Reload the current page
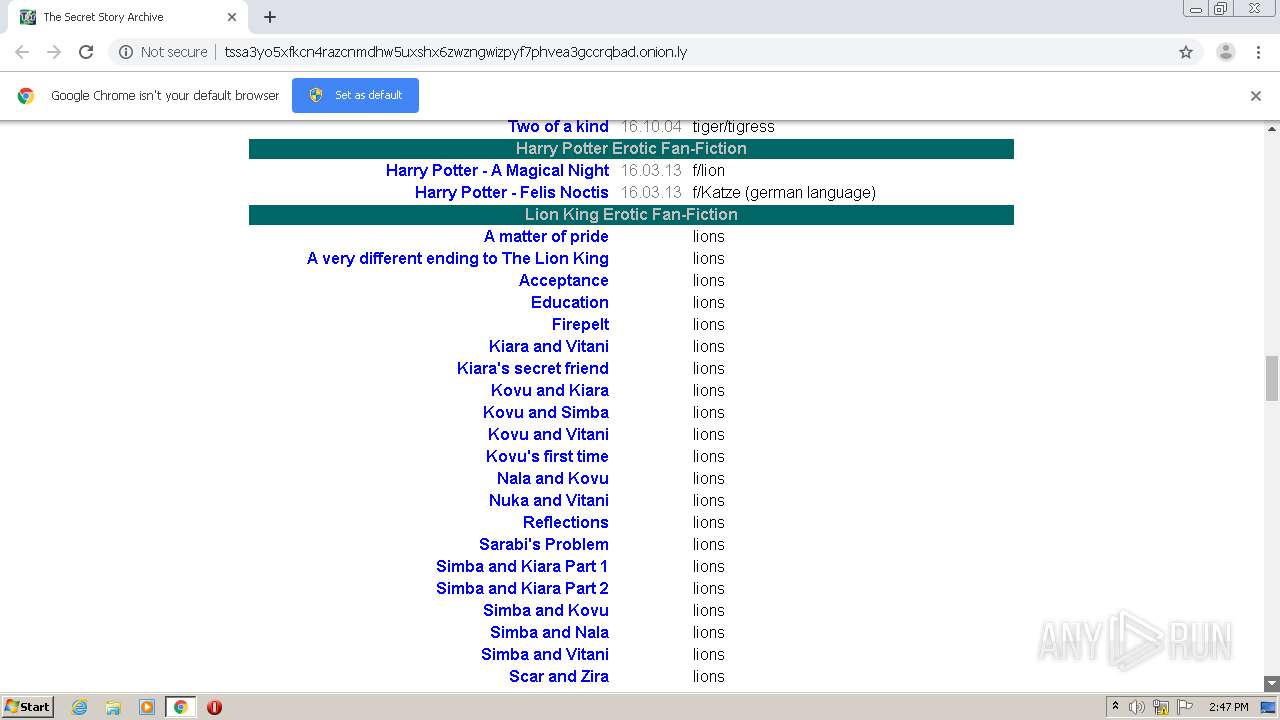Image resolution: width=1280 pixels, height=720 pixels. point(86,52)
